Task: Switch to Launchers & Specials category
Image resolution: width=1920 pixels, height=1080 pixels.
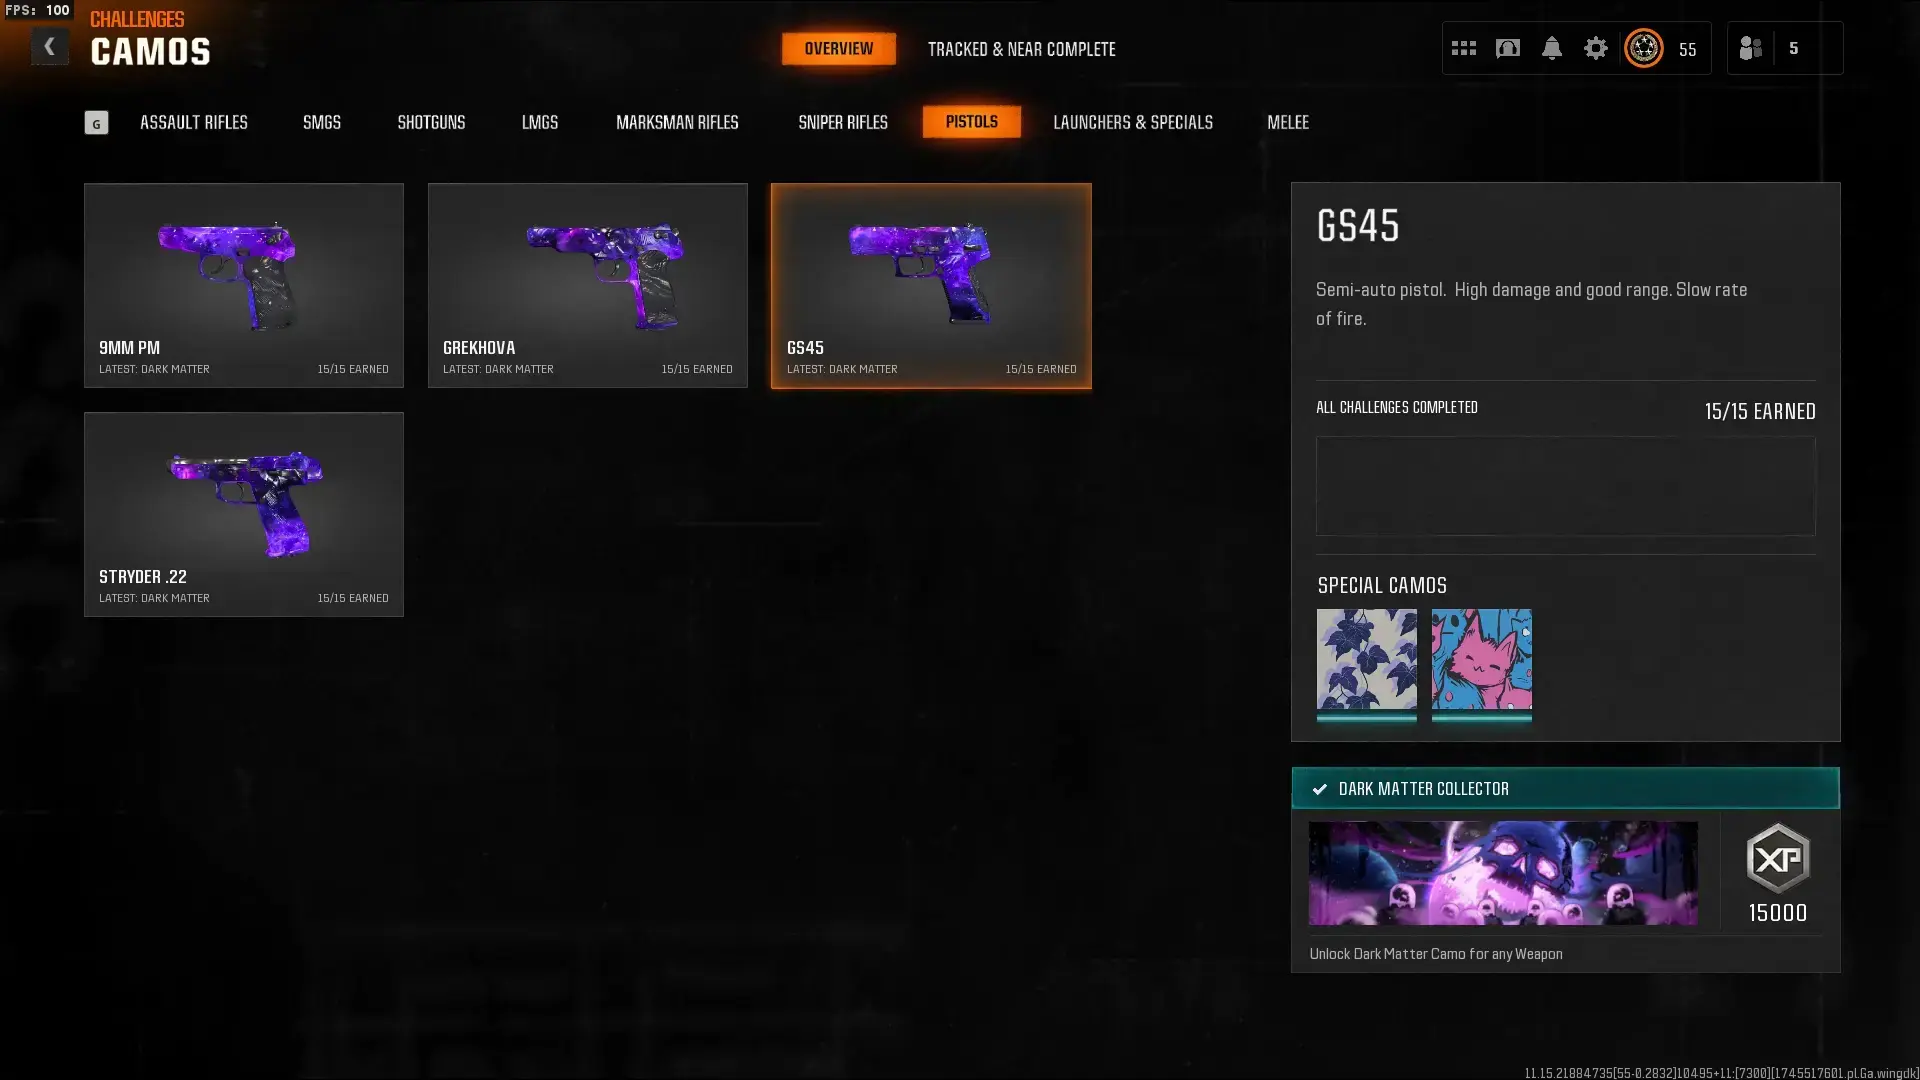Action: pyautogui.click(x=1132, y=122)
